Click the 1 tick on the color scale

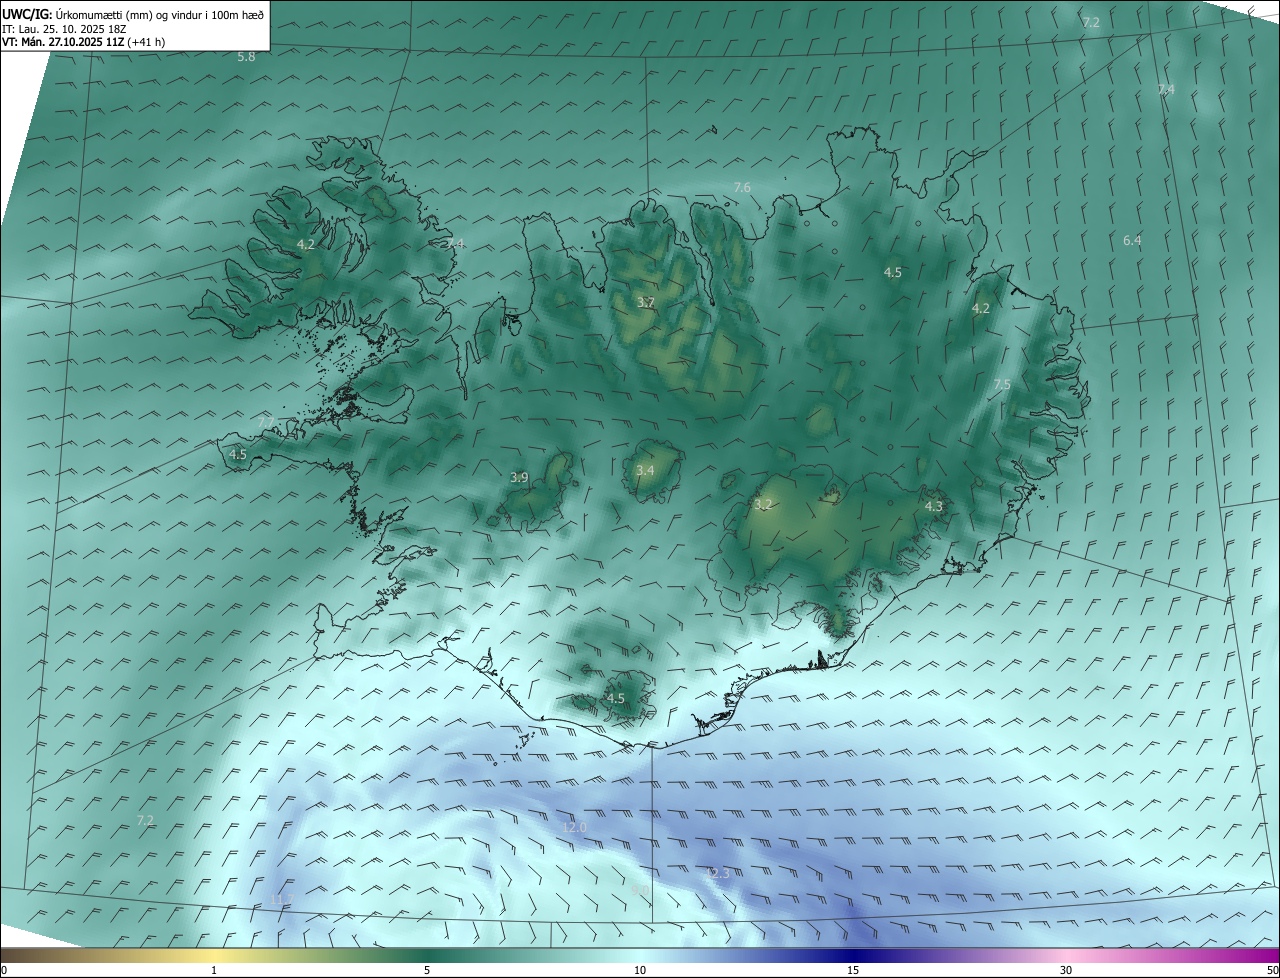coord(214,970)
